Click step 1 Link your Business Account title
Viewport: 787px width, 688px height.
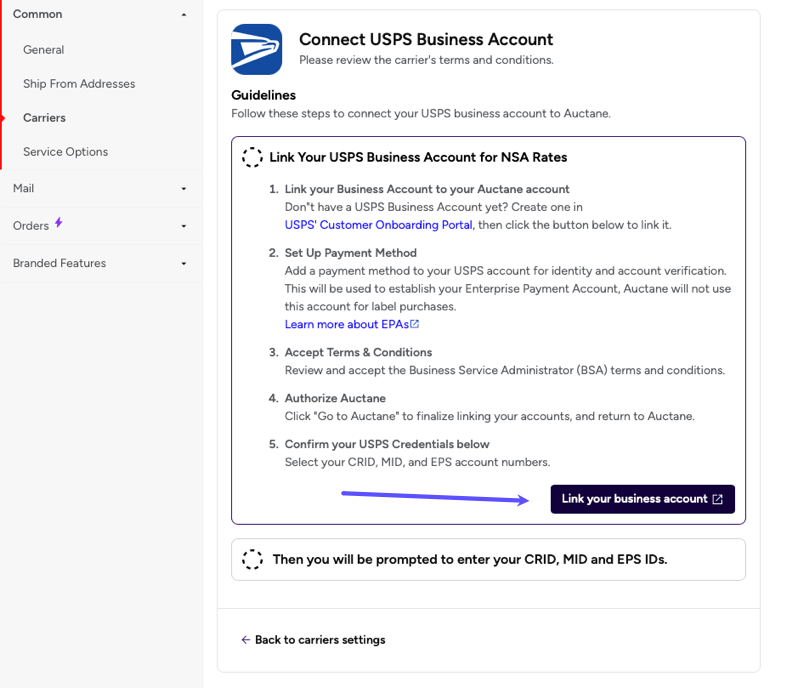(x=427, y=189)
